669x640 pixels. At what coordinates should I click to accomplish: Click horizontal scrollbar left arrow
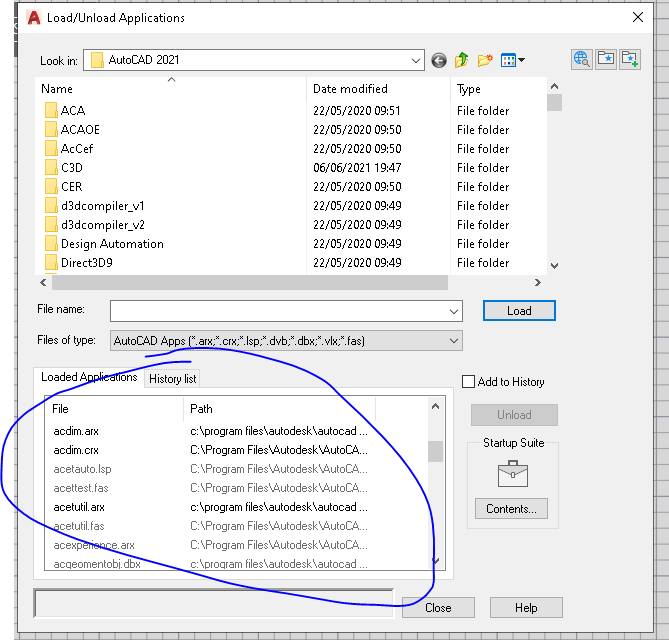click(43, 282)
